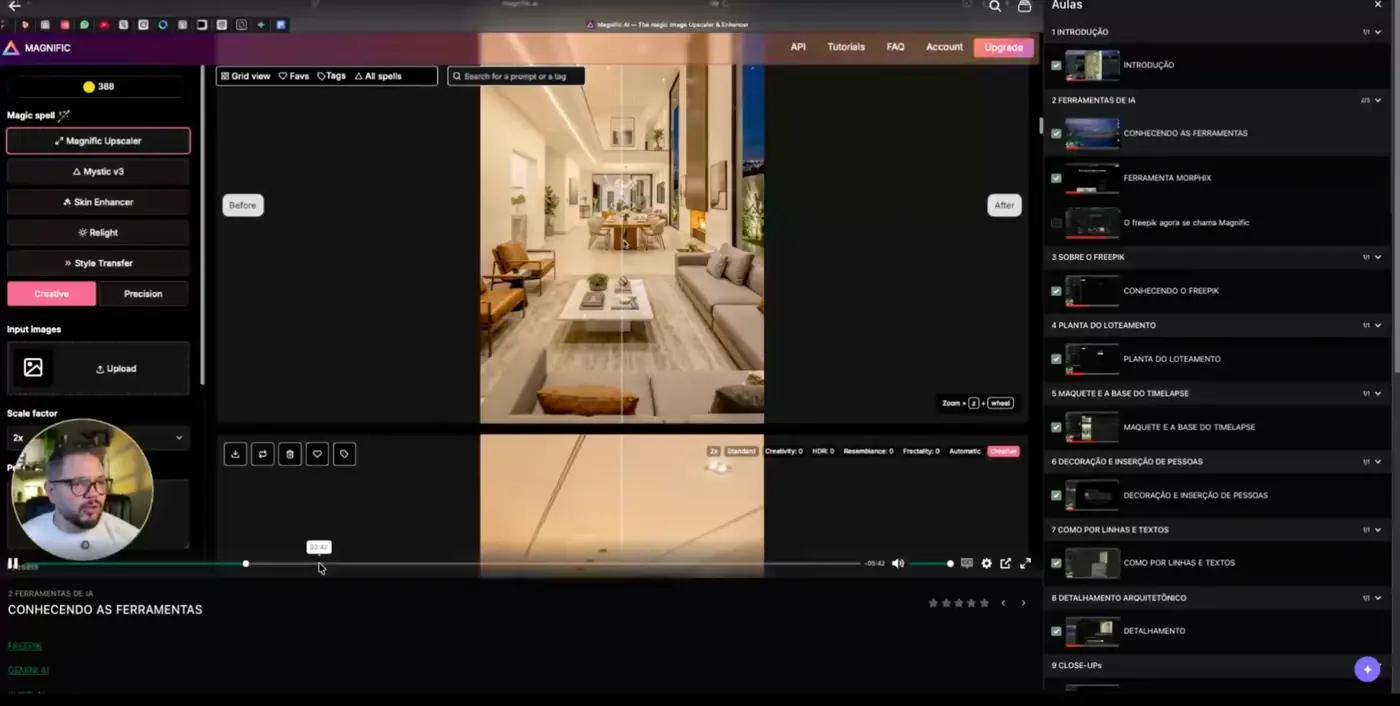Click the video progress bar handle
The height and width of the screenshot is (706, 1400).
(246, 564)
